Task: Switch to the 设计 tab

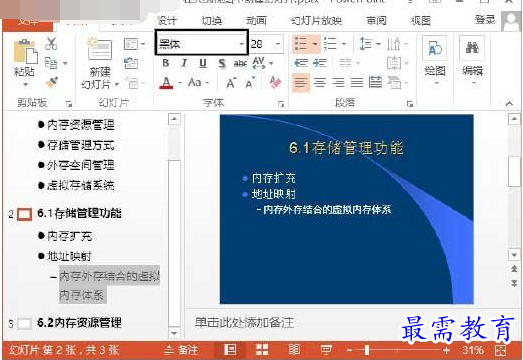Action: (x=167, y=21)
